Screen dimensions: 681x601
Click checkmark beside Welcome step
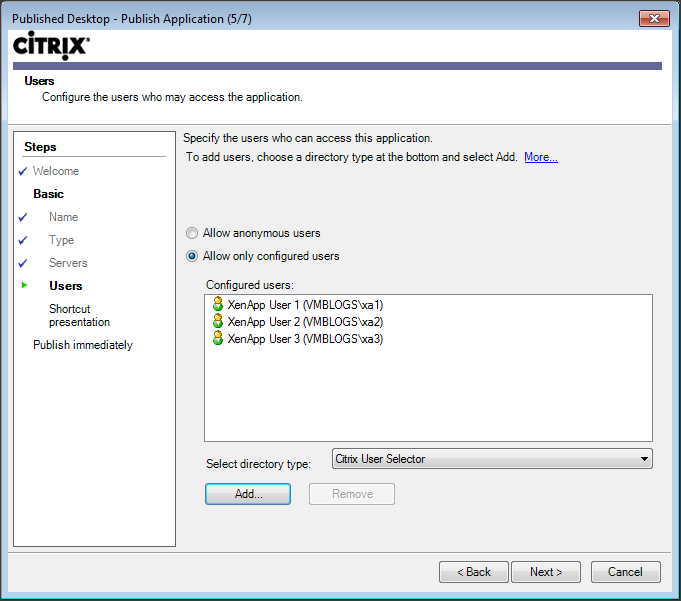click(x=23, y=172)
